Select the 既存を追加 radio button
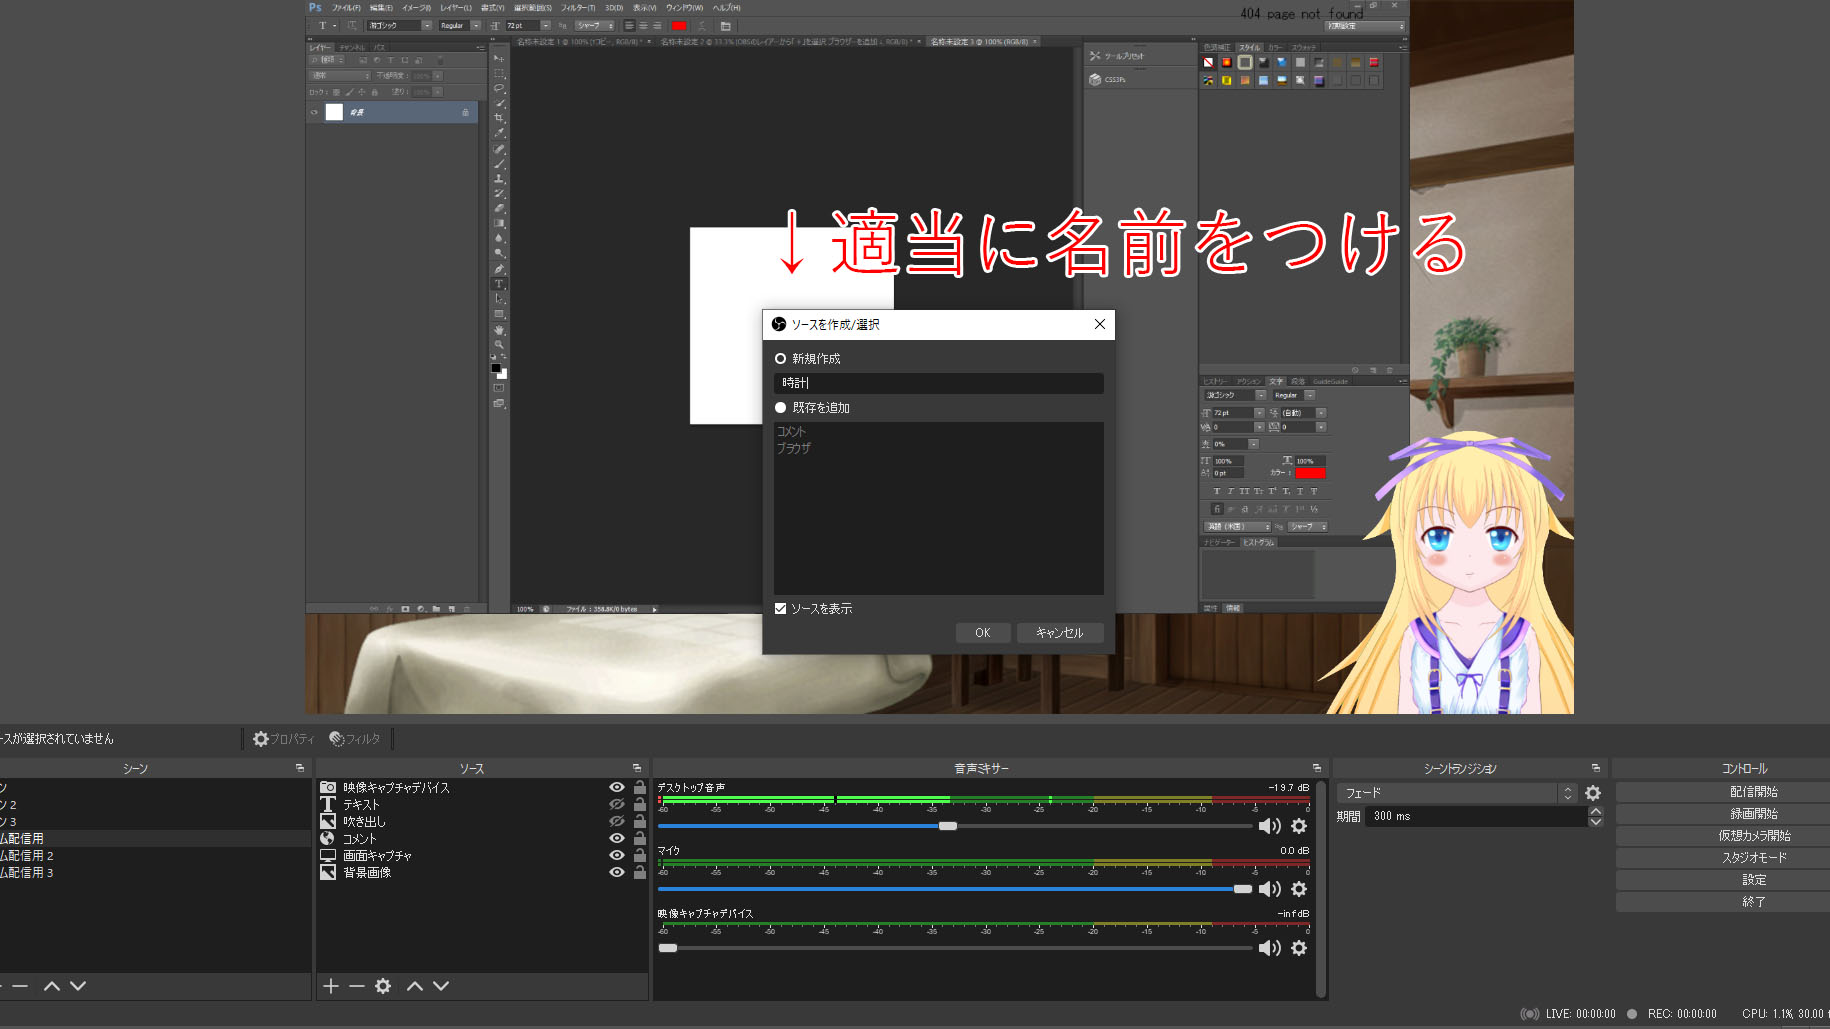1830x1029 pixels. (x=780, y=407)
